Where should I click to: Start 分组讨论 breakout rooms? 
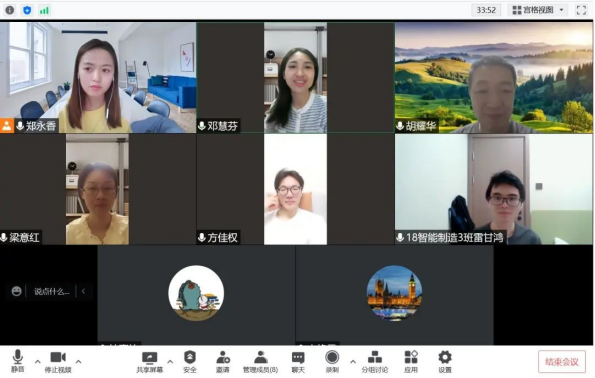click(375, 362)
